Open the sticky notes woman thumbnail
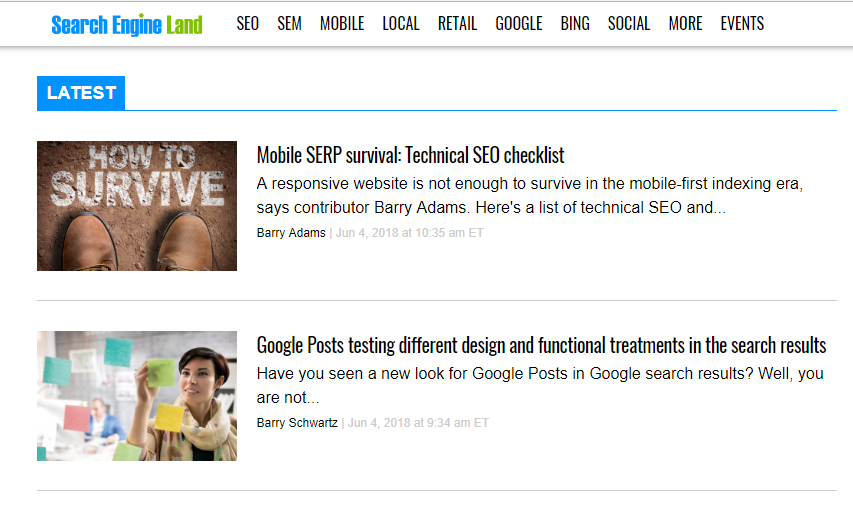Screen dimensions: 853x511 pyautogui.click(x=137, y=396)
